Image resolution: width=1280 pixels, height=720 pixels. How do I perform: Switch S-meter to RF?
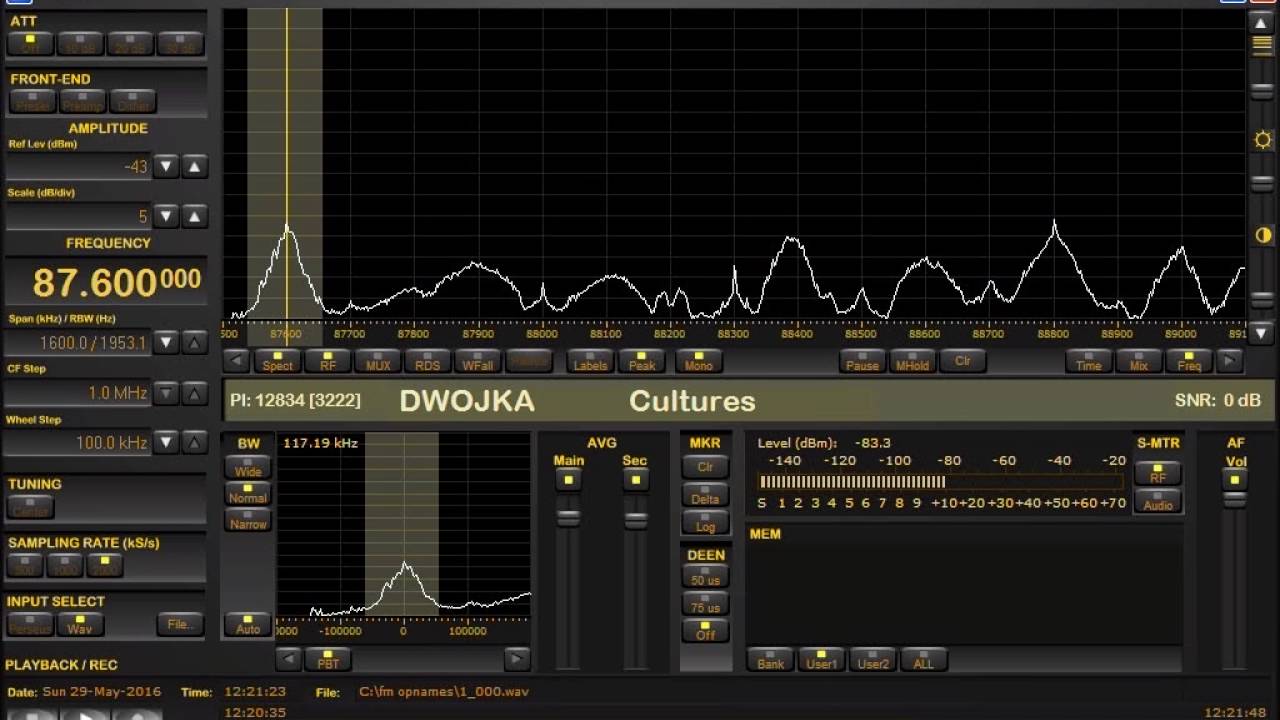[x=1158, y=474]
